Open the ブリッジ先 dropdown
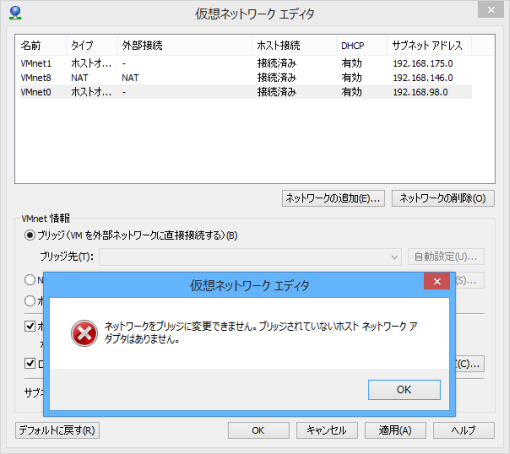This screenshot has height=454, width=510. [250, 257]
